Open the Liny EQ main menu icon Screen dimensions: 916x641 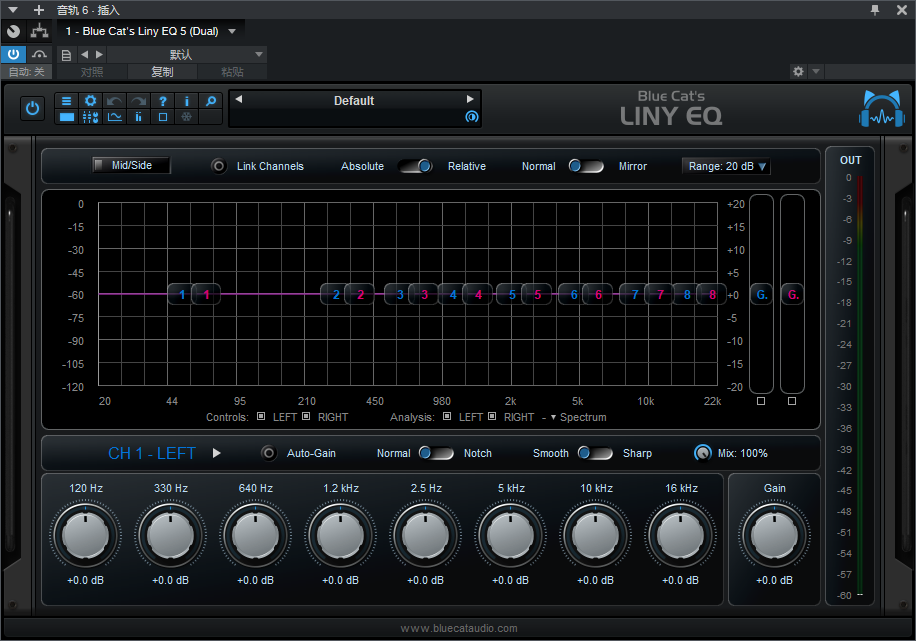tap(67, 101)
